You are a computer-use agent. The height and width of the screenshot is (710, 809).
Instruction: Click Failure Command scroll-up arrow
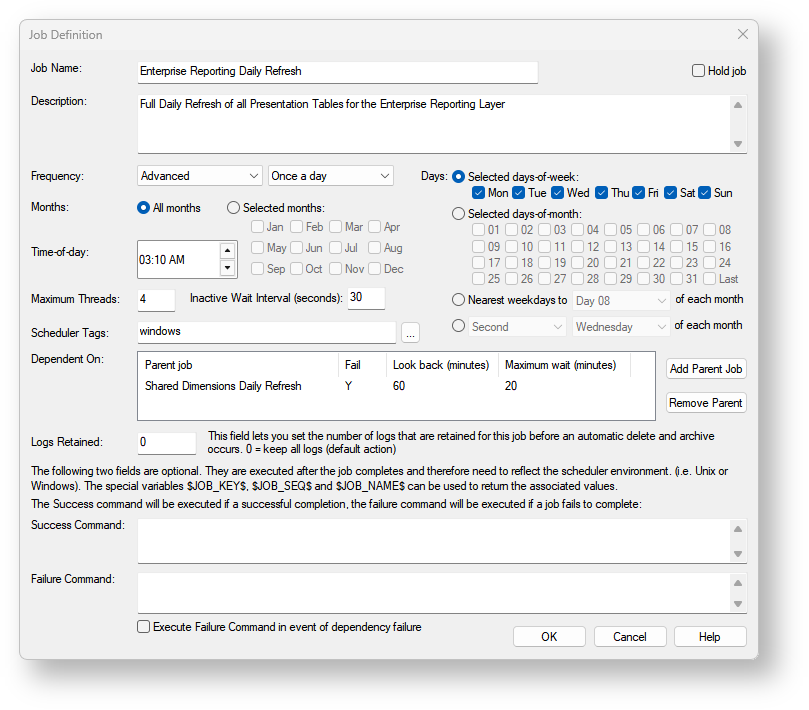click(738, 583)
